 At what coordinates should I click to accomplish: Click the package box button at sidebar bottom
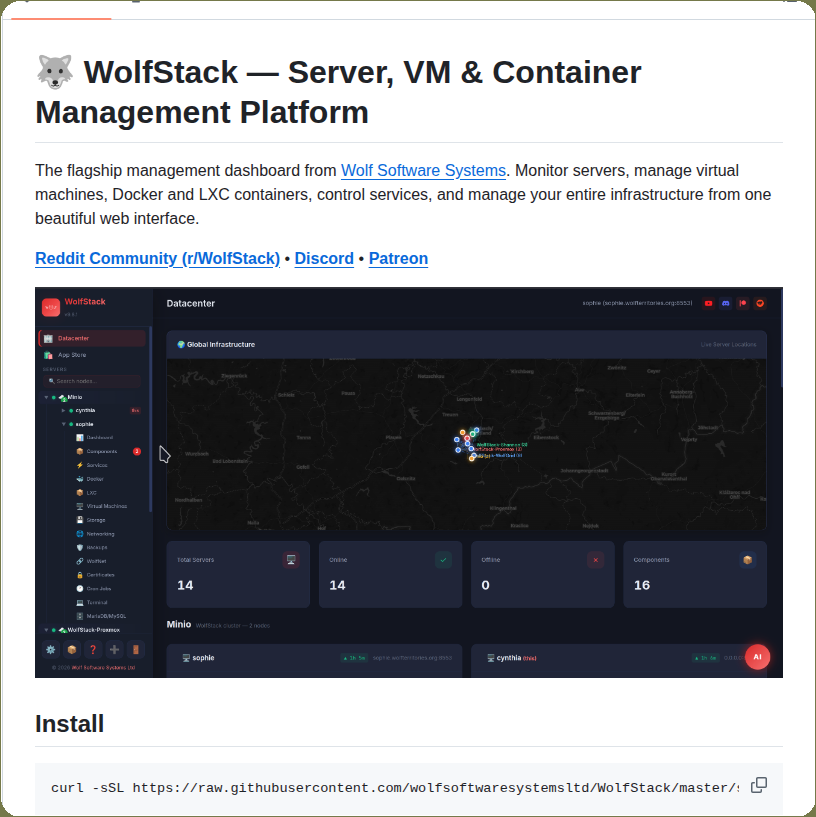point(72,649)
